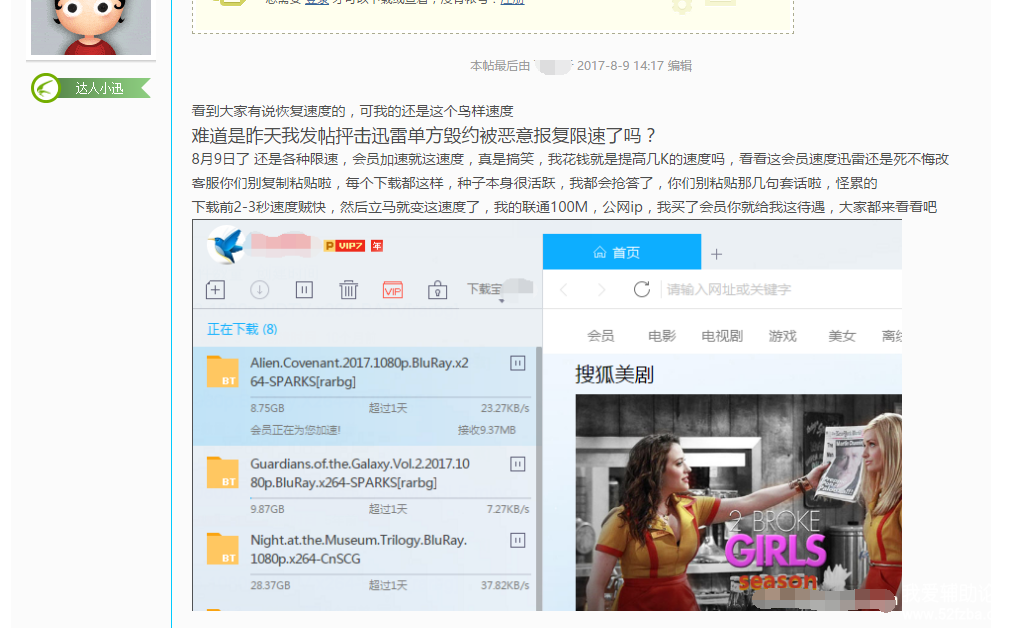
Task: Click the 会员正在为您加速! status text
Action: 296,430
